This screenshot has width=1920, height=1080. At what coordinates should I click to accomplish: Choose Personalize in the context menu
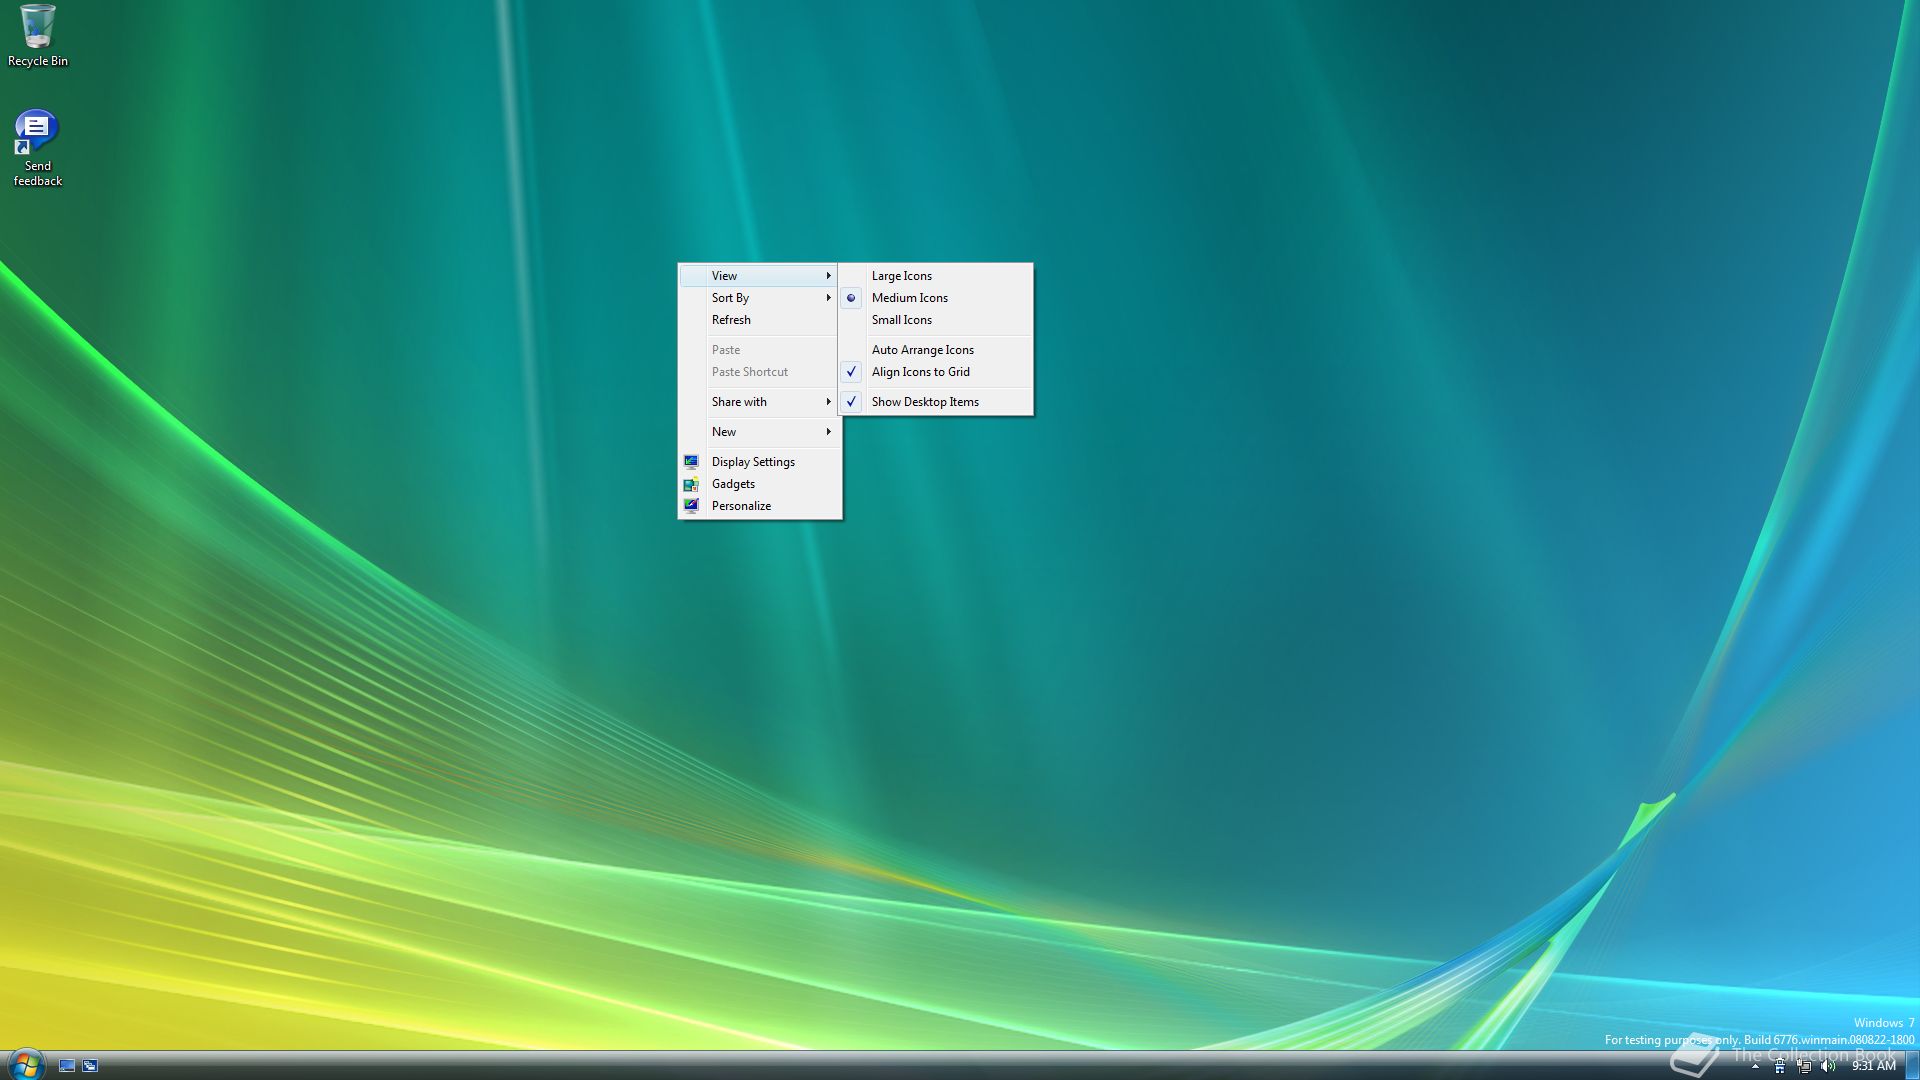759,506
